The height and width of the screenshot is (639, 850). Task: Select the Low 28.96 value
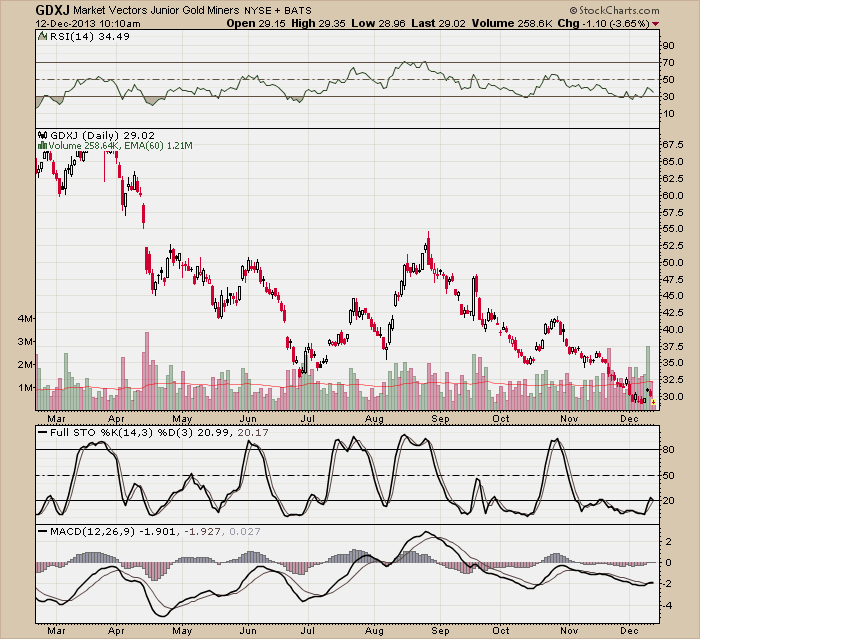point(378,23)
